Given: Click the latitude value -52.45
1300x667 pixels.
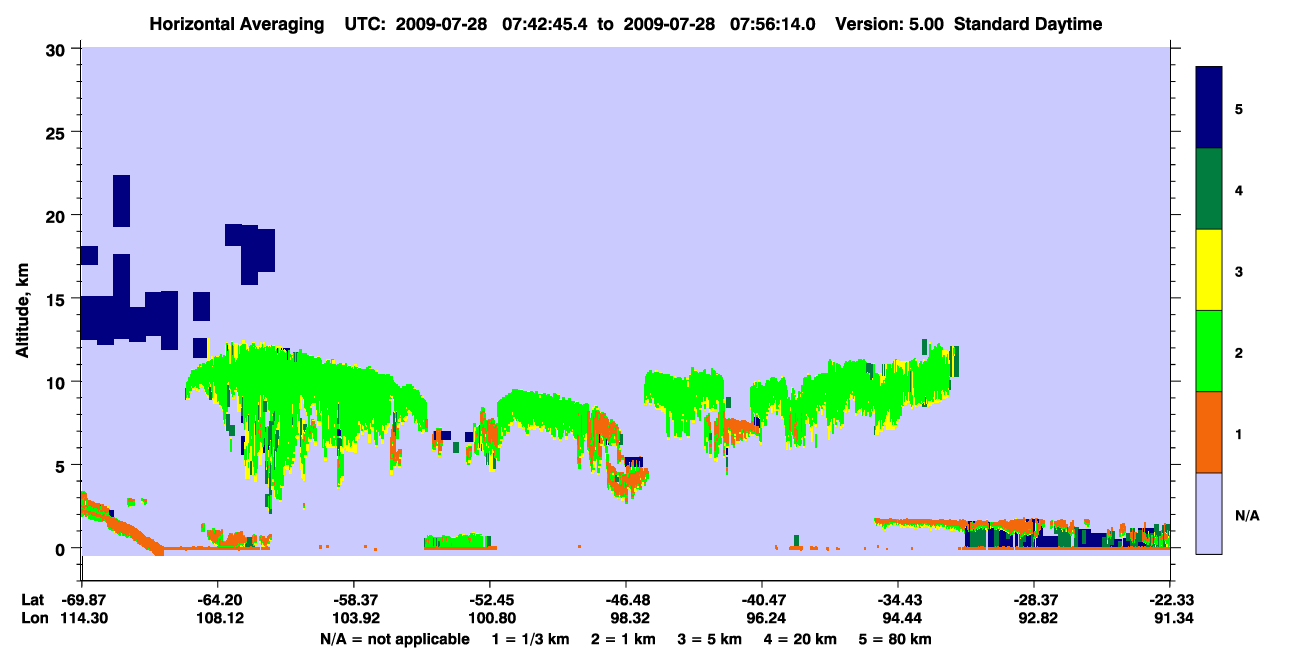Looking at the screenshot, I should point(490,600).
